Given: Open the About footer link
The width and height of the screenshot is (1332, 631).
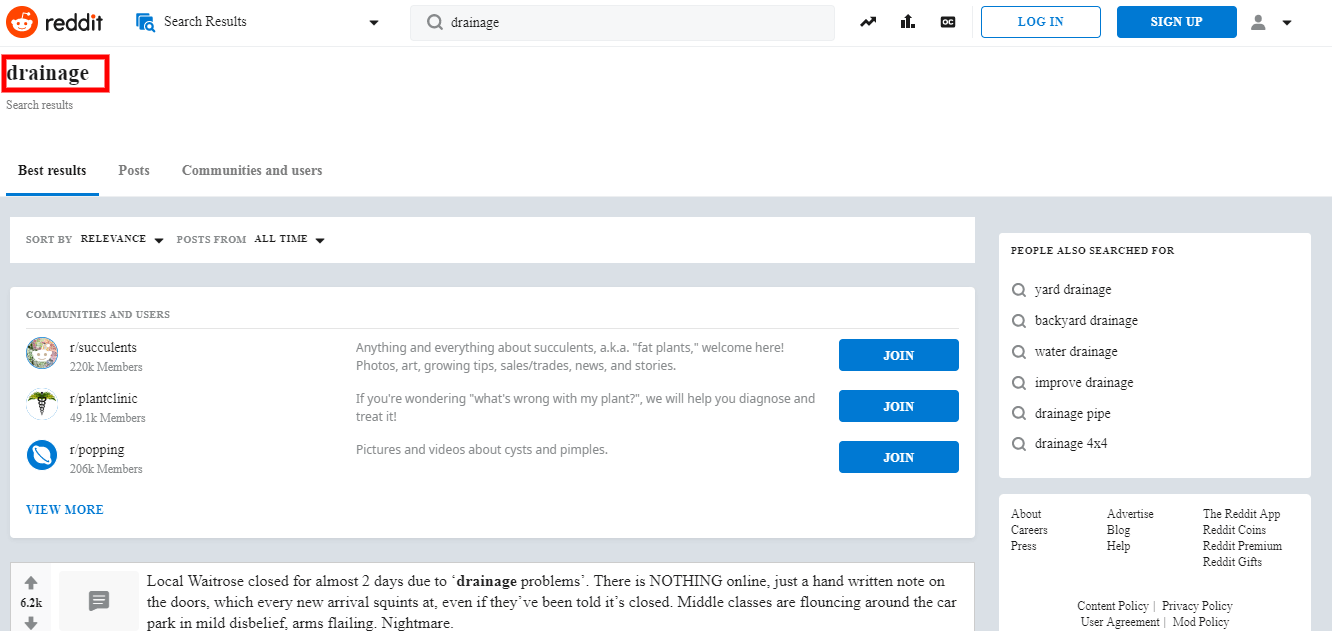Looking at the screenshot, I should pos(1026,514).
